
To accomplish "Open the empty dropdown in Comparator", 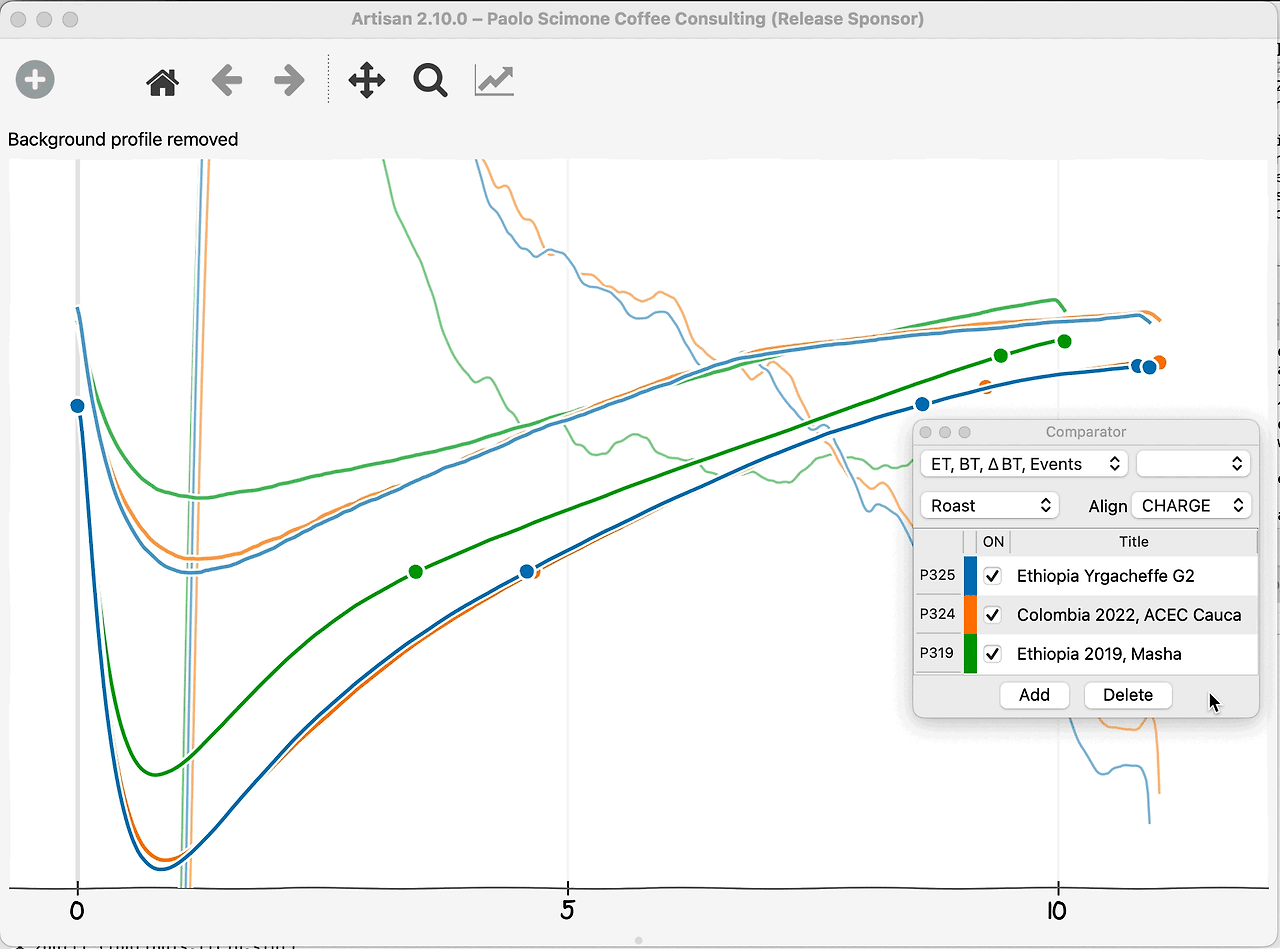I will [1194, 464].
